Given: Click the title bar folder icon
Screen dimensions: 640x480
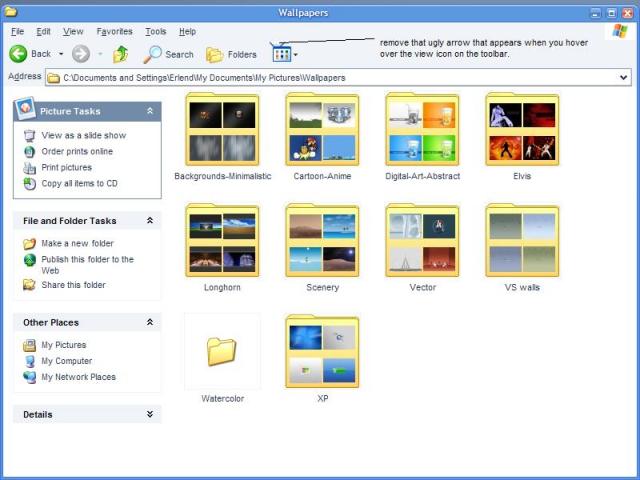Looking at the screenshot, I should (10, 11).
